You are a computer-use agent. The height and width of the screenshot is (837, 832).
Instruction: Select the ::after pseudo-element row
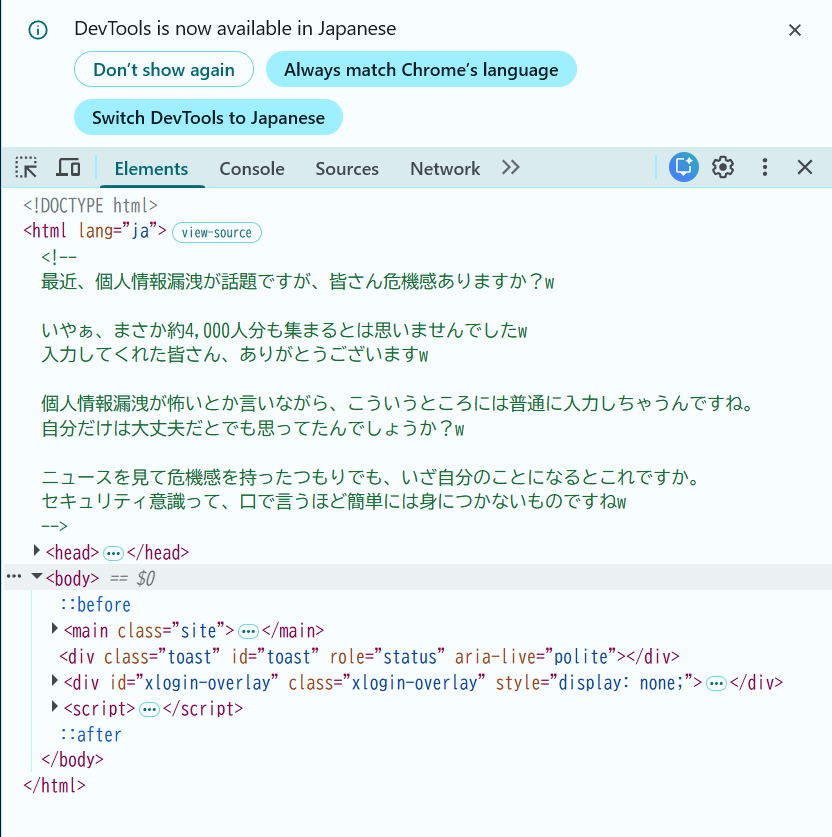(91, 735)
